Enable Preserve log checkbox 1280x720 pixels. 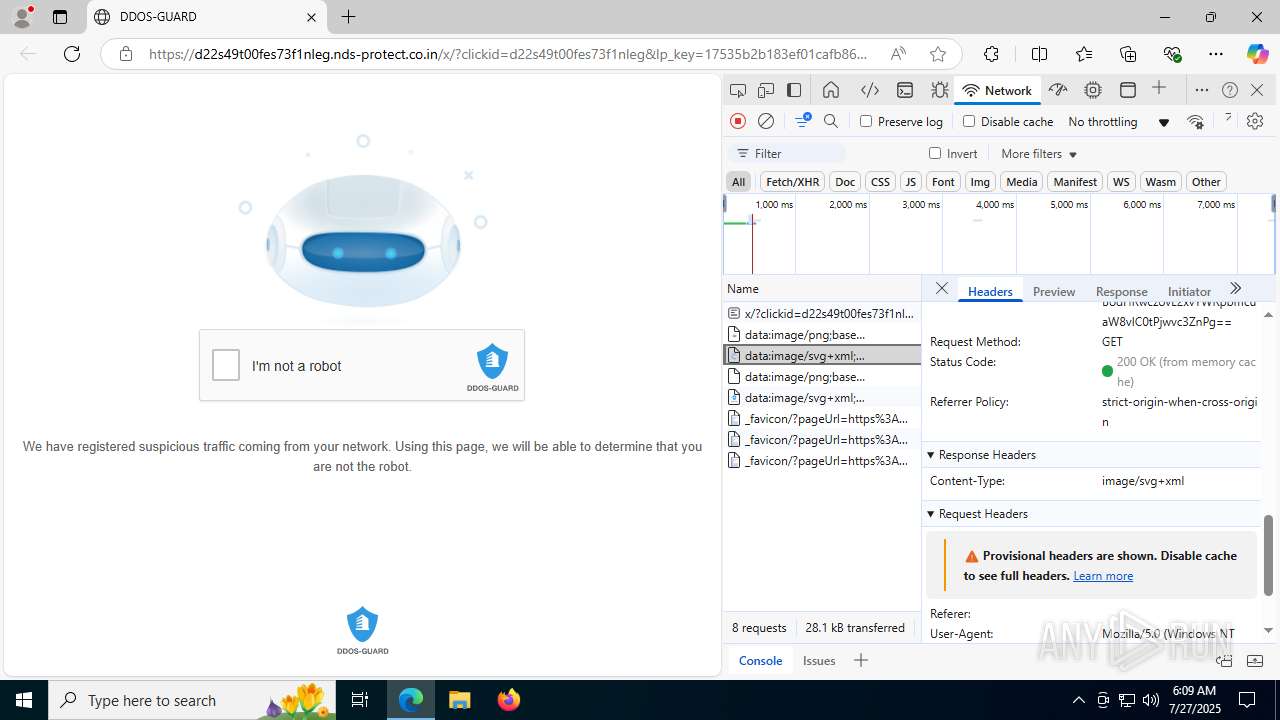pos(866,121)
